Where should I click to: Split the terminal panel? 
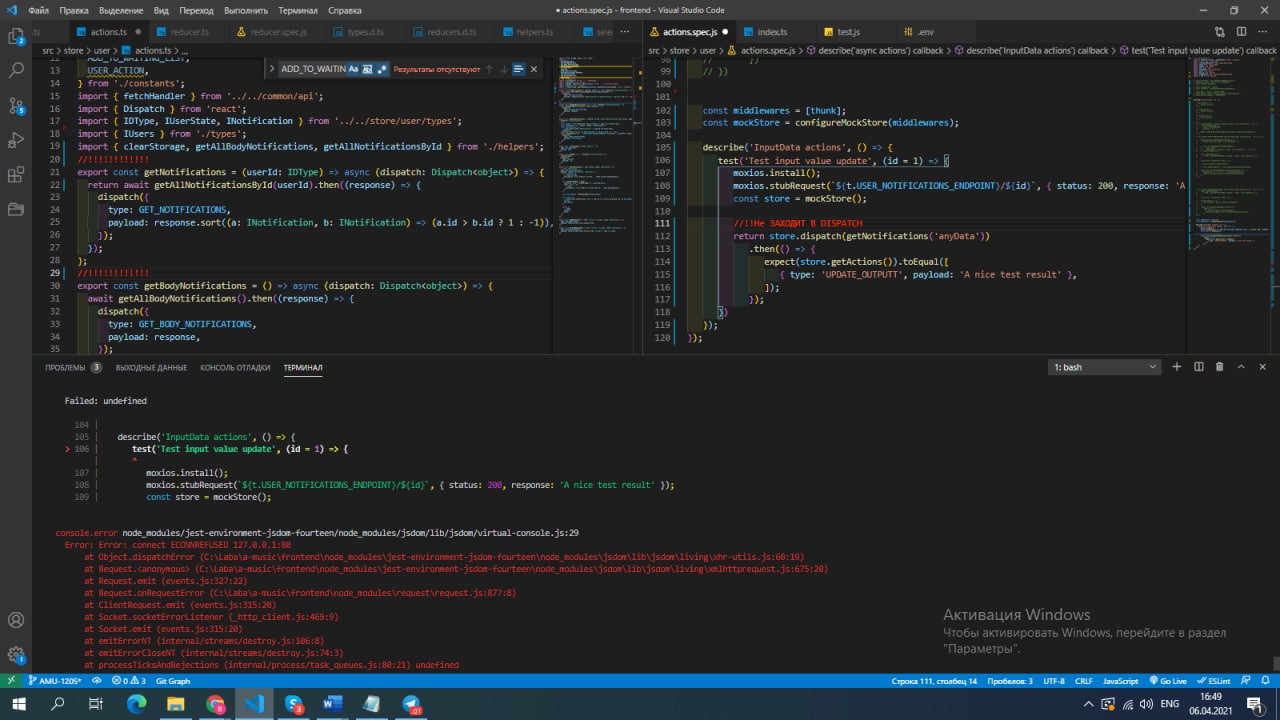(1198, 367)
